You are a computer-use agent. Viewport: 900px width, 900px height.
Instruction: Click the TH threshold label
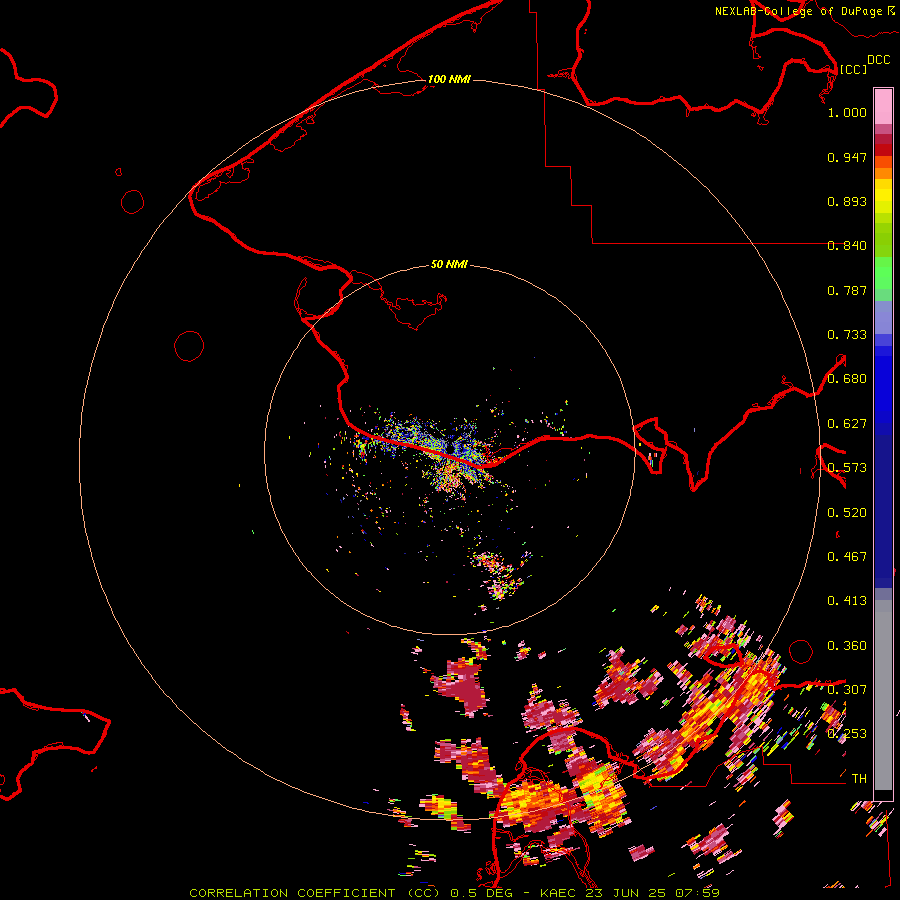859,779
